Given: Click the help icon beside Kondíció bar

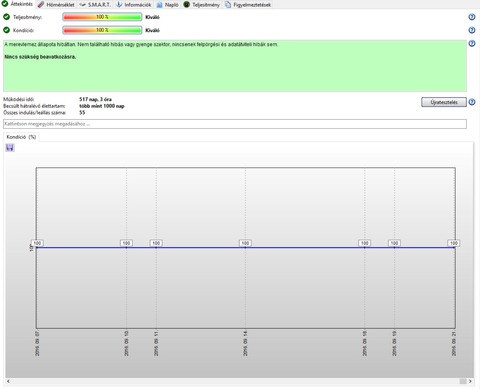Looking at the screenshot, I should click(472, 30).
